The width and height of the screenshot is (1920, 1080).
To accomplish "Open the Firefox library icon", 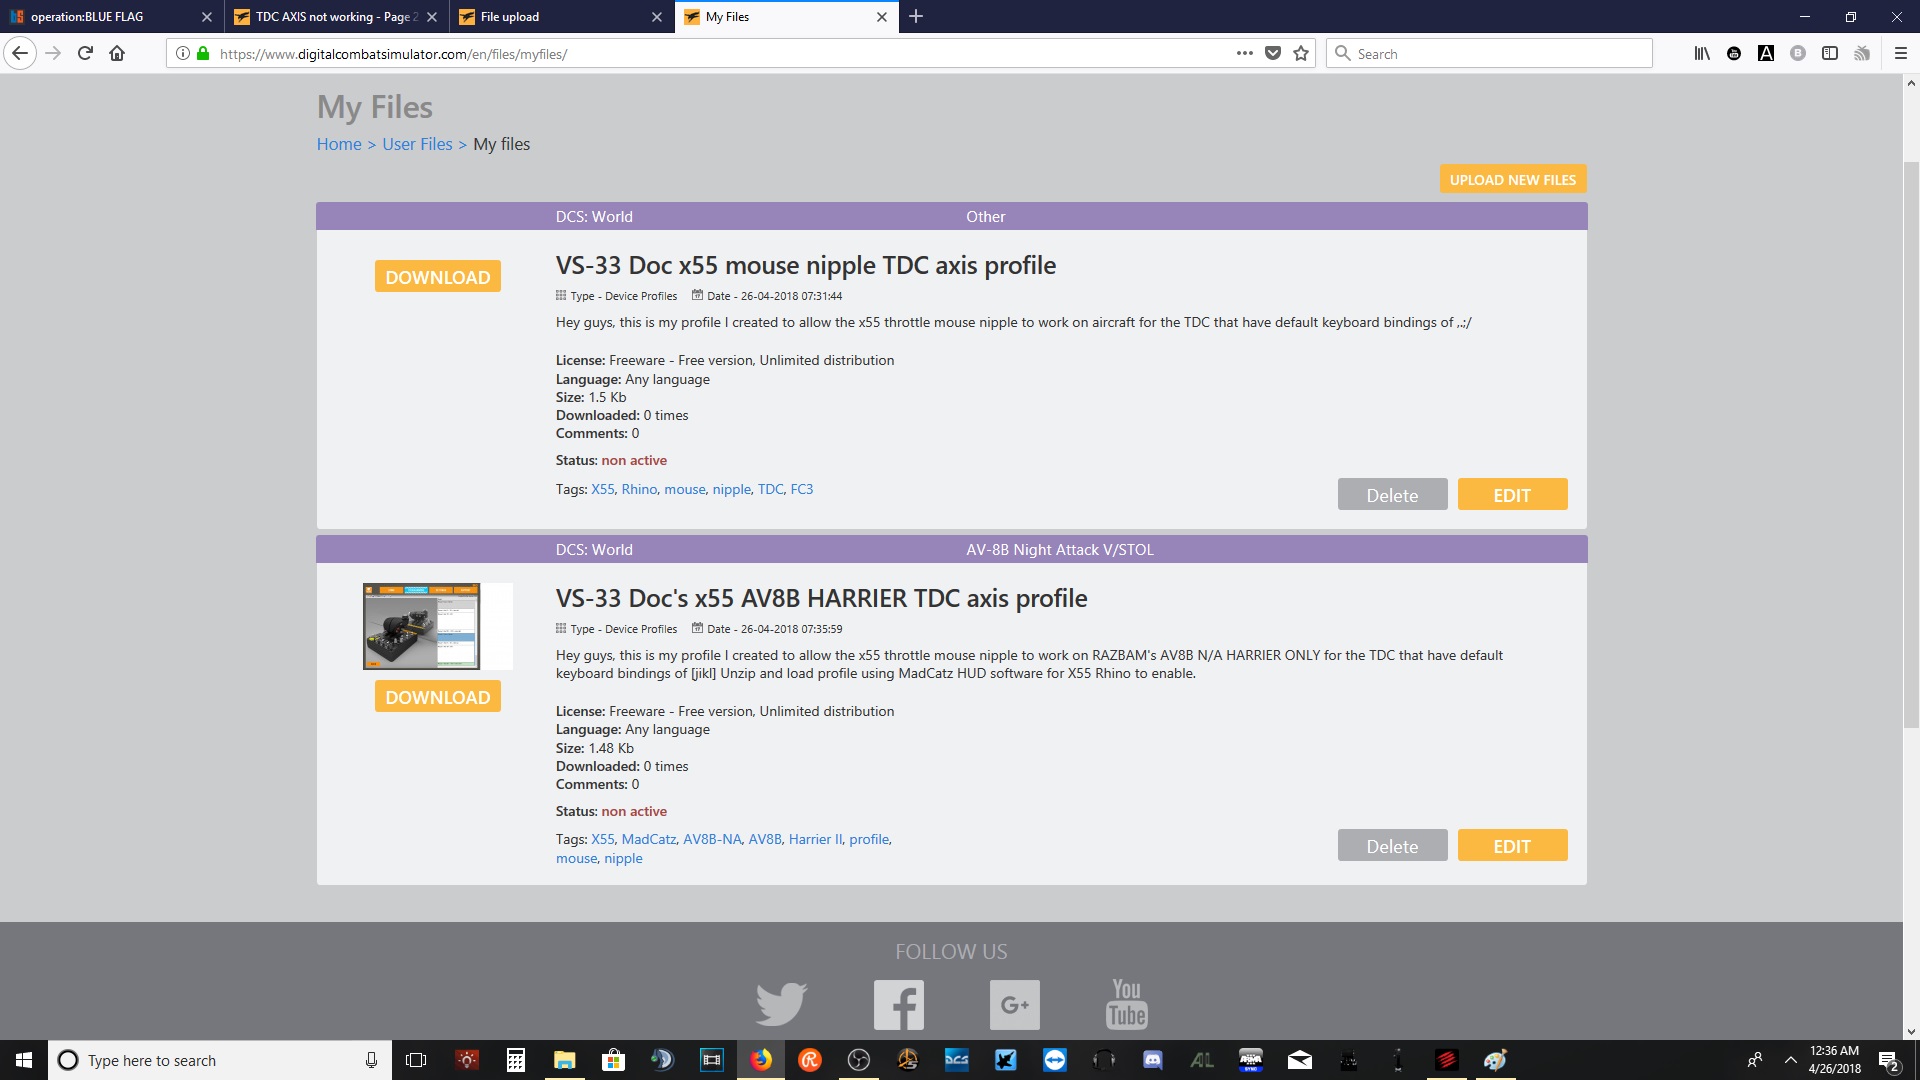I will click(x=1702, y=54).
